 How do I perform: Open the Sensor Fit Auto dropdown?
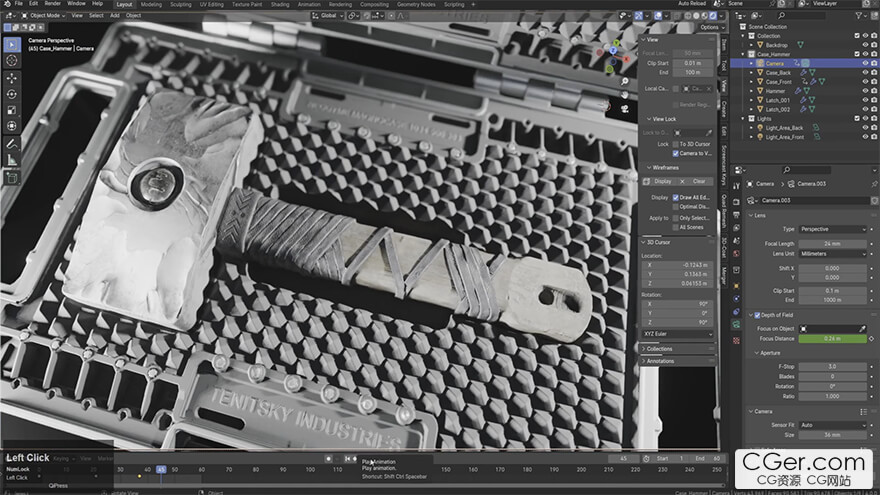833,425
